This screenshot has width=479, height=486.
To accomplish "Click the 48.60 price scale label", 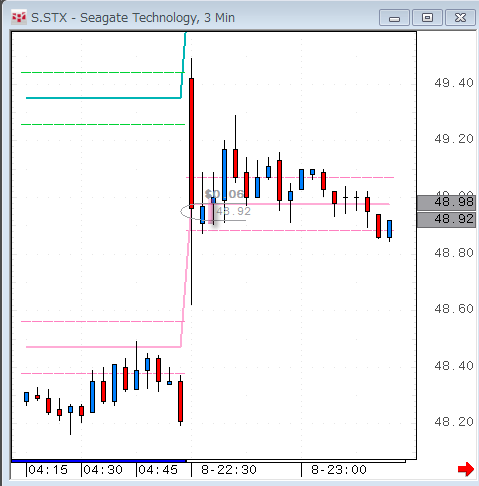I will [x=454, y=309].
